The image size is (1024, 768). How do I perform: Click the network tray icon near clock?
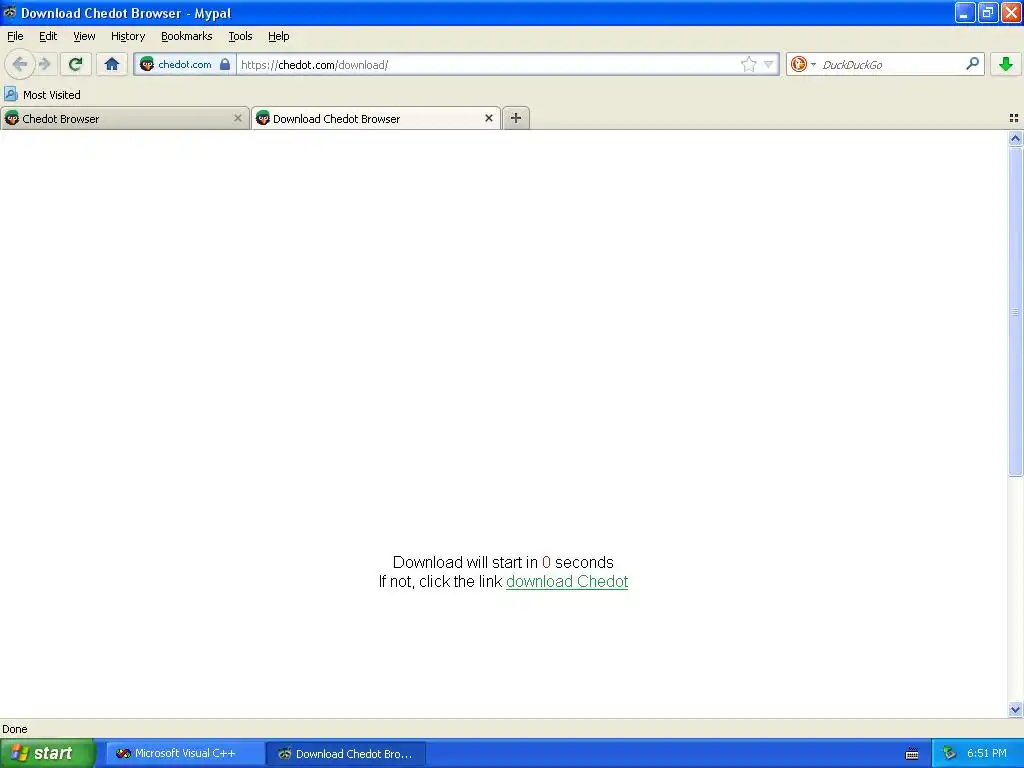[x=949, y=753]
